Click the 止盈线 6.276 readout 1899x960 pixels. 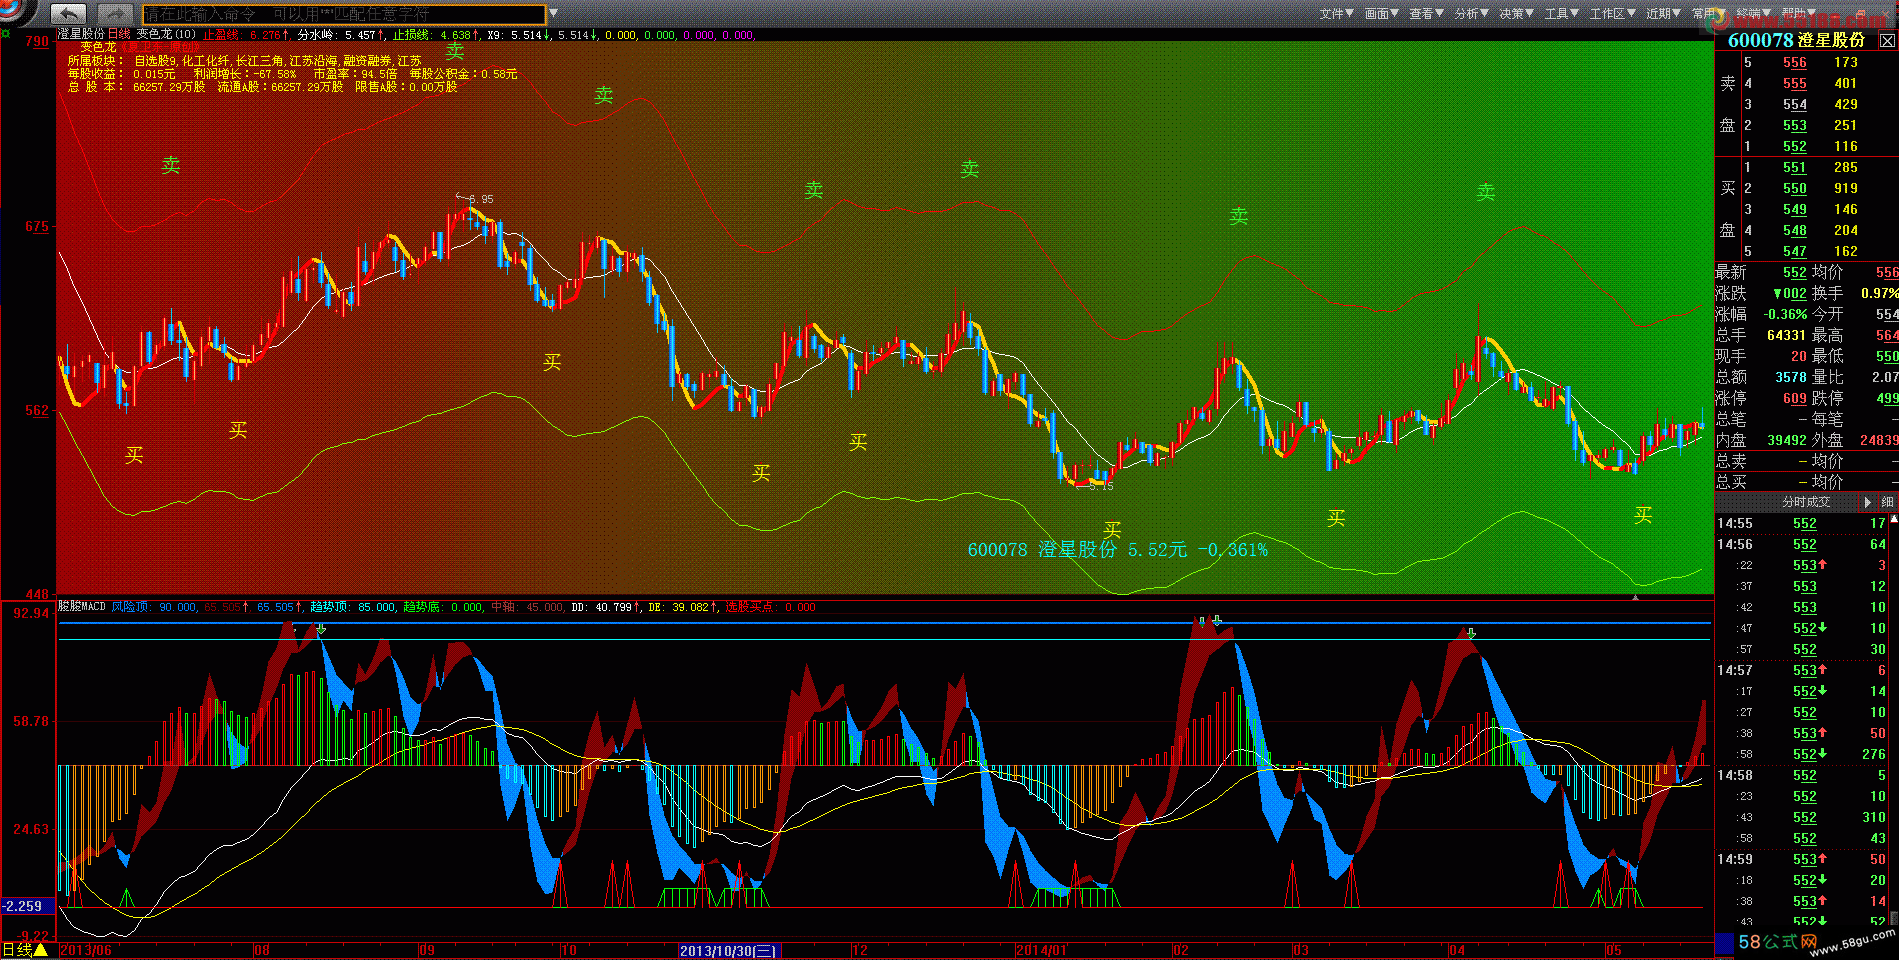[x=246, y=34]
